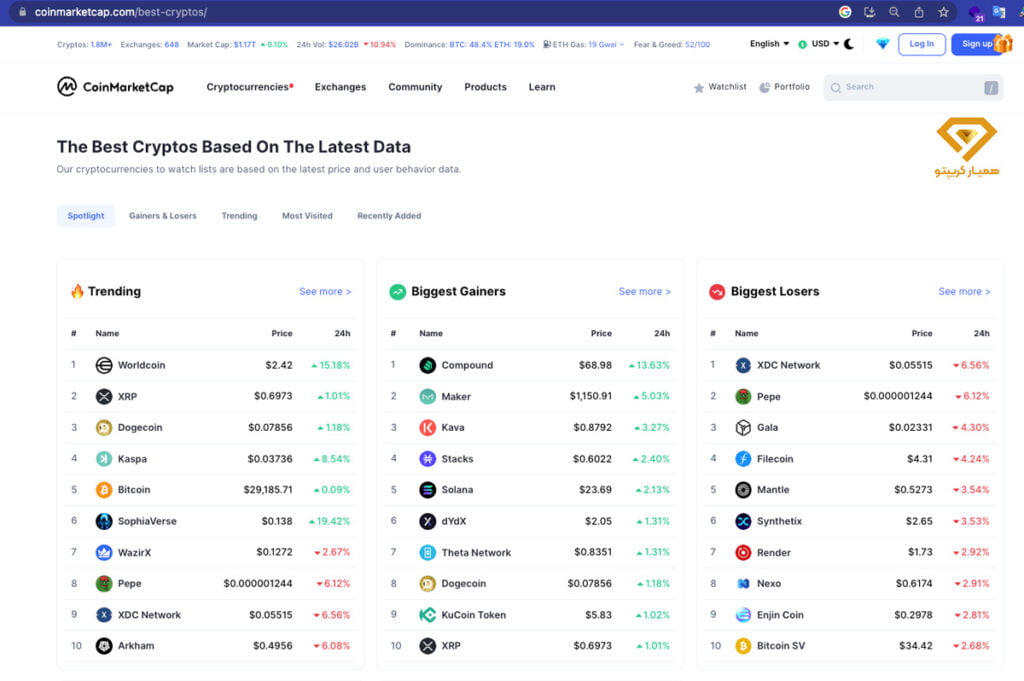Click the Arkham coin icon
The image size is (1024, 681).
point(104,646)
